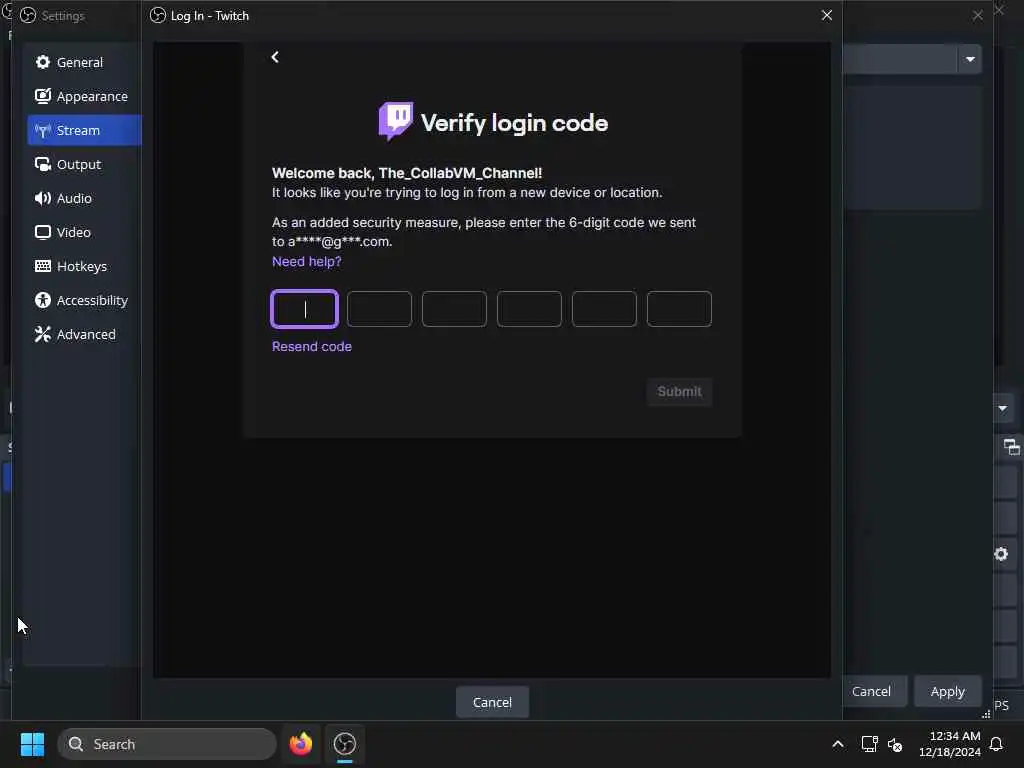This screenshot has height=768, width=1024.
Task: Open Firefox from the taskbar
Action: (301, 744)
